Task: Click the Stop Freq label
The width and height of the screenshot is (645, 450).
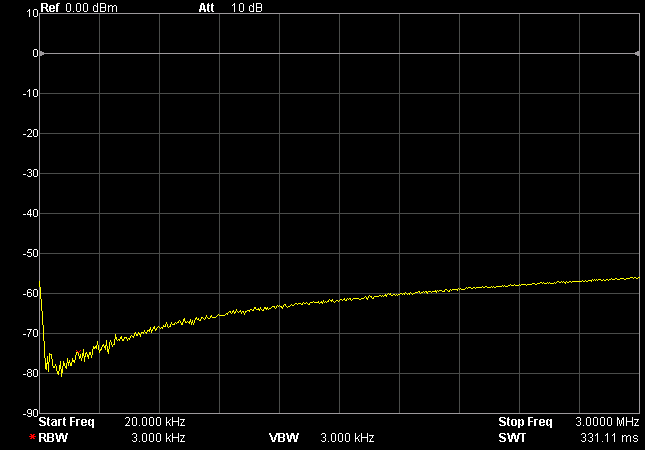Action: [525, 422]
